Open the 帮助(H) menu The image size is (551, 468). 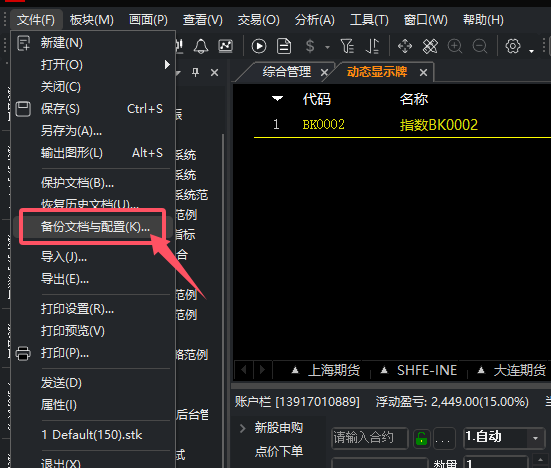[483, 20]
